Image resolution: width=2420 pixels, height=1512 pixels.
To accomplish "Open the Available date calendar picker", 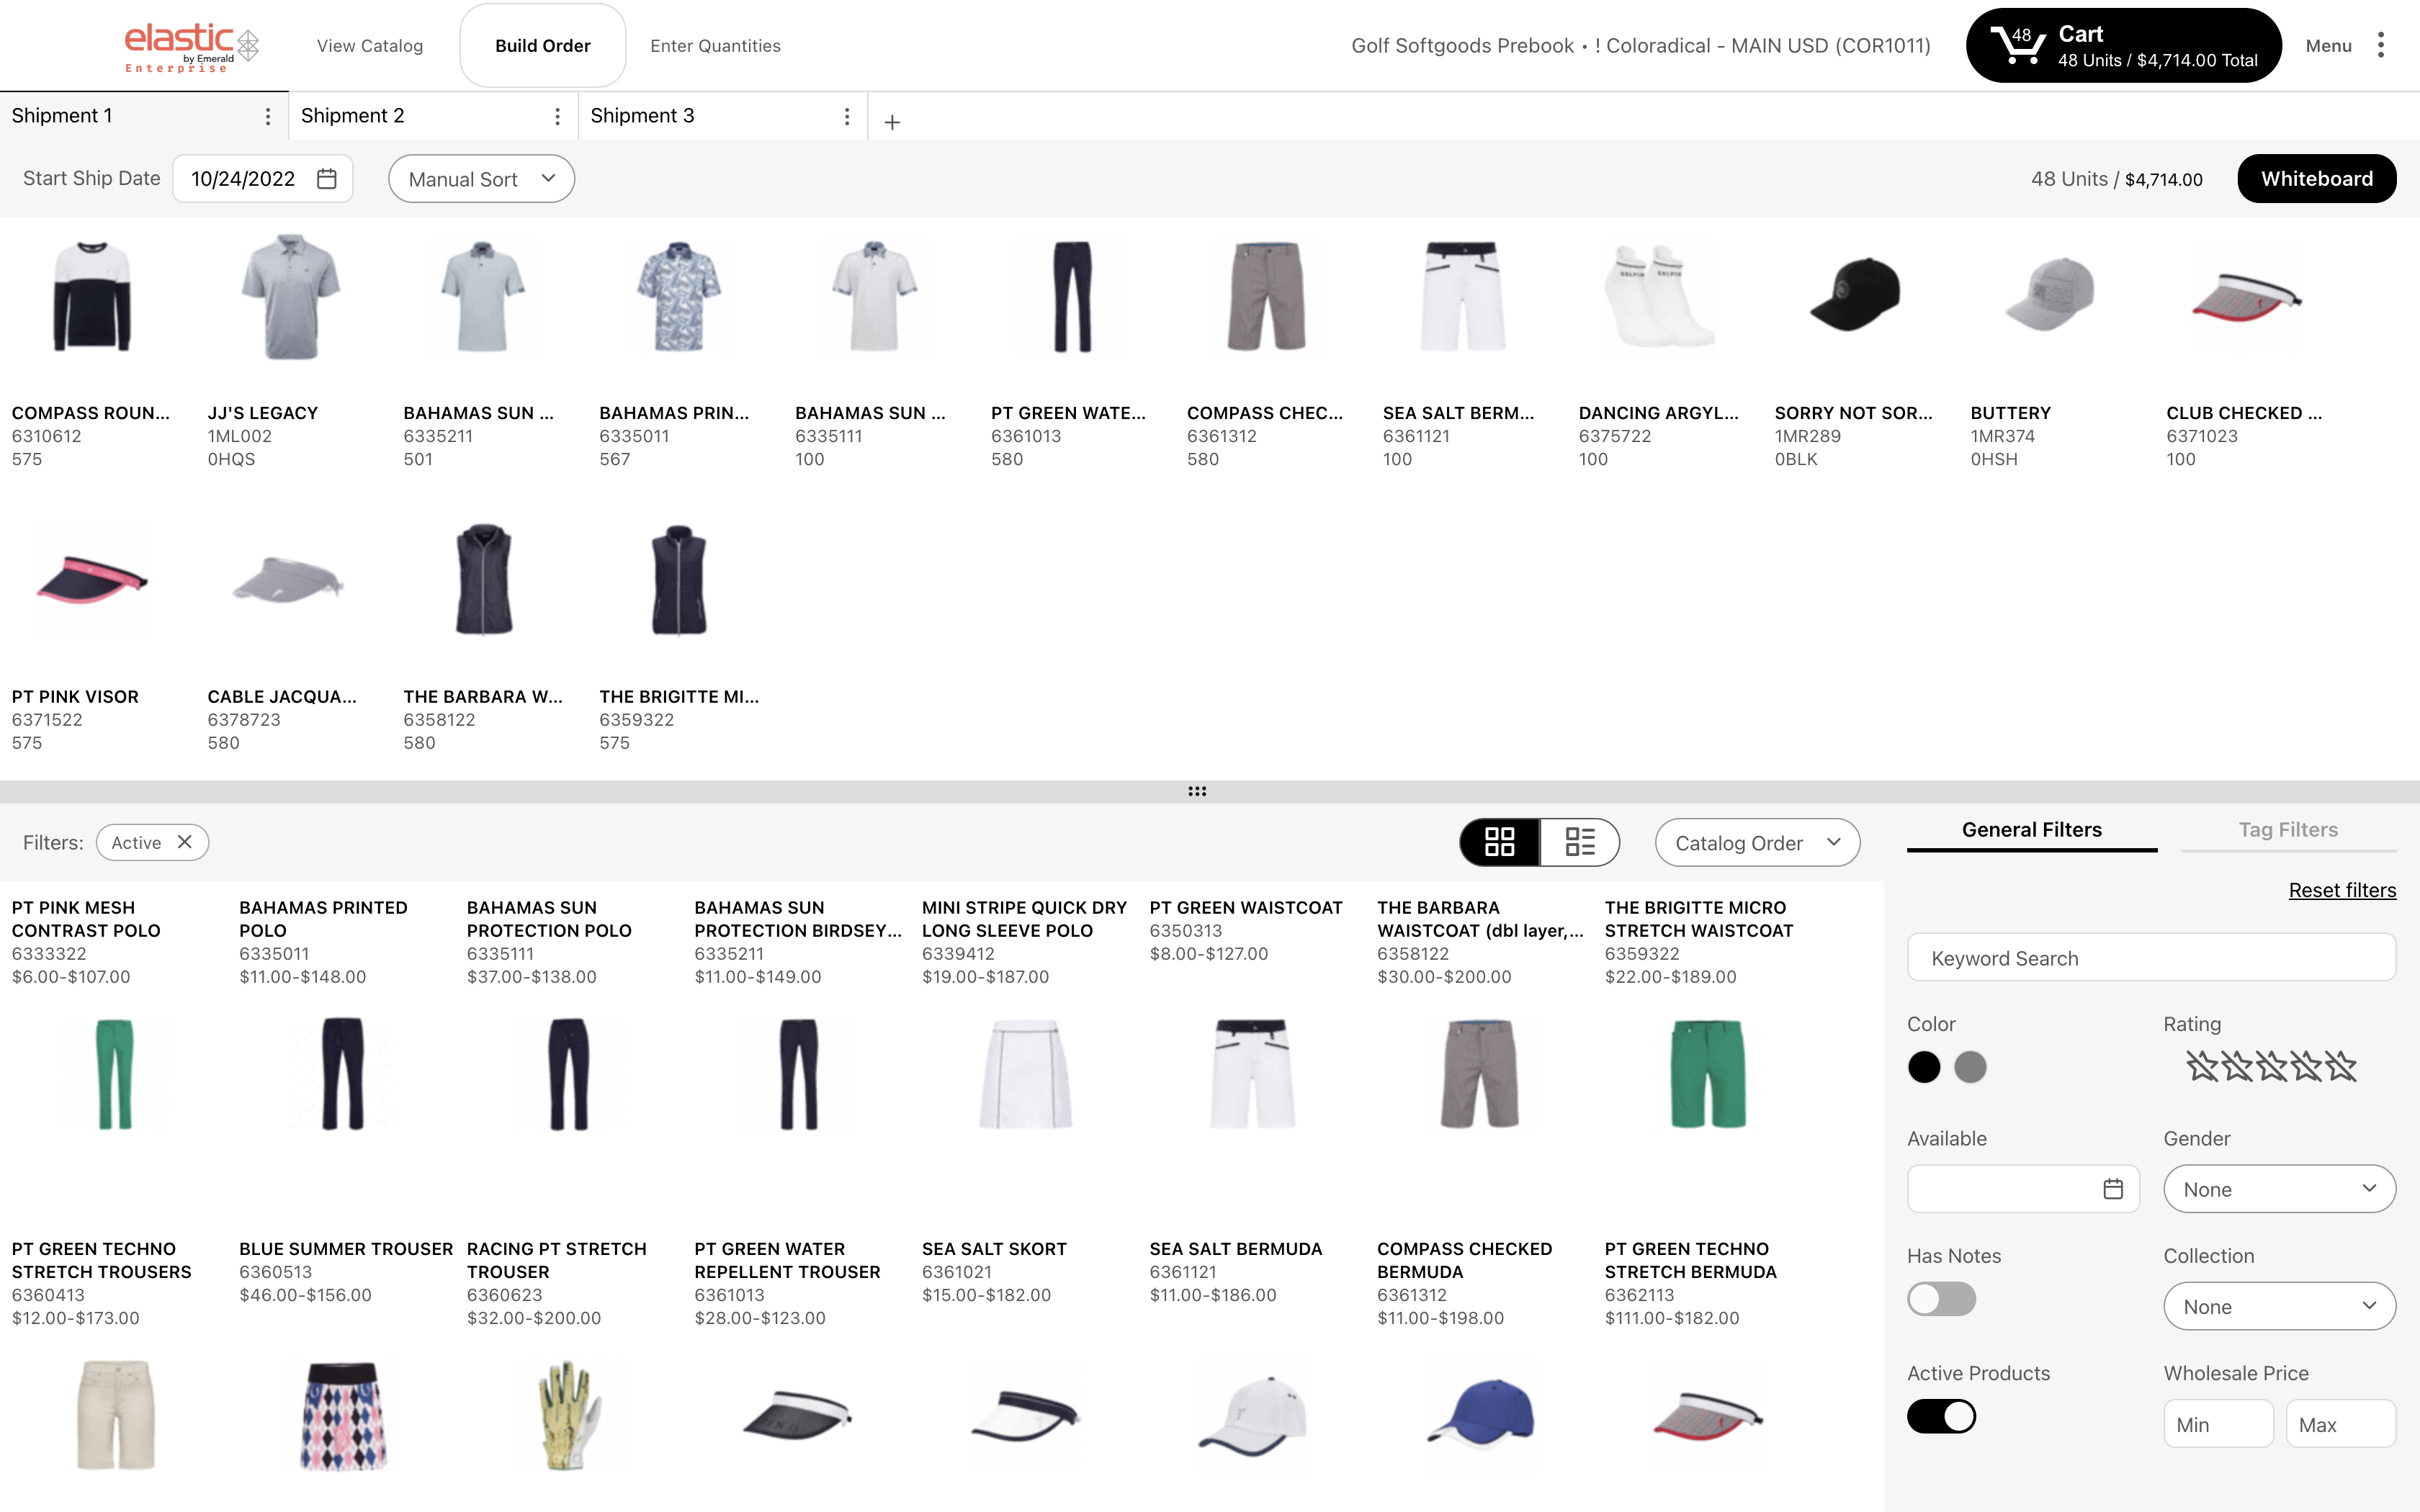I will pos(2113,1189).
